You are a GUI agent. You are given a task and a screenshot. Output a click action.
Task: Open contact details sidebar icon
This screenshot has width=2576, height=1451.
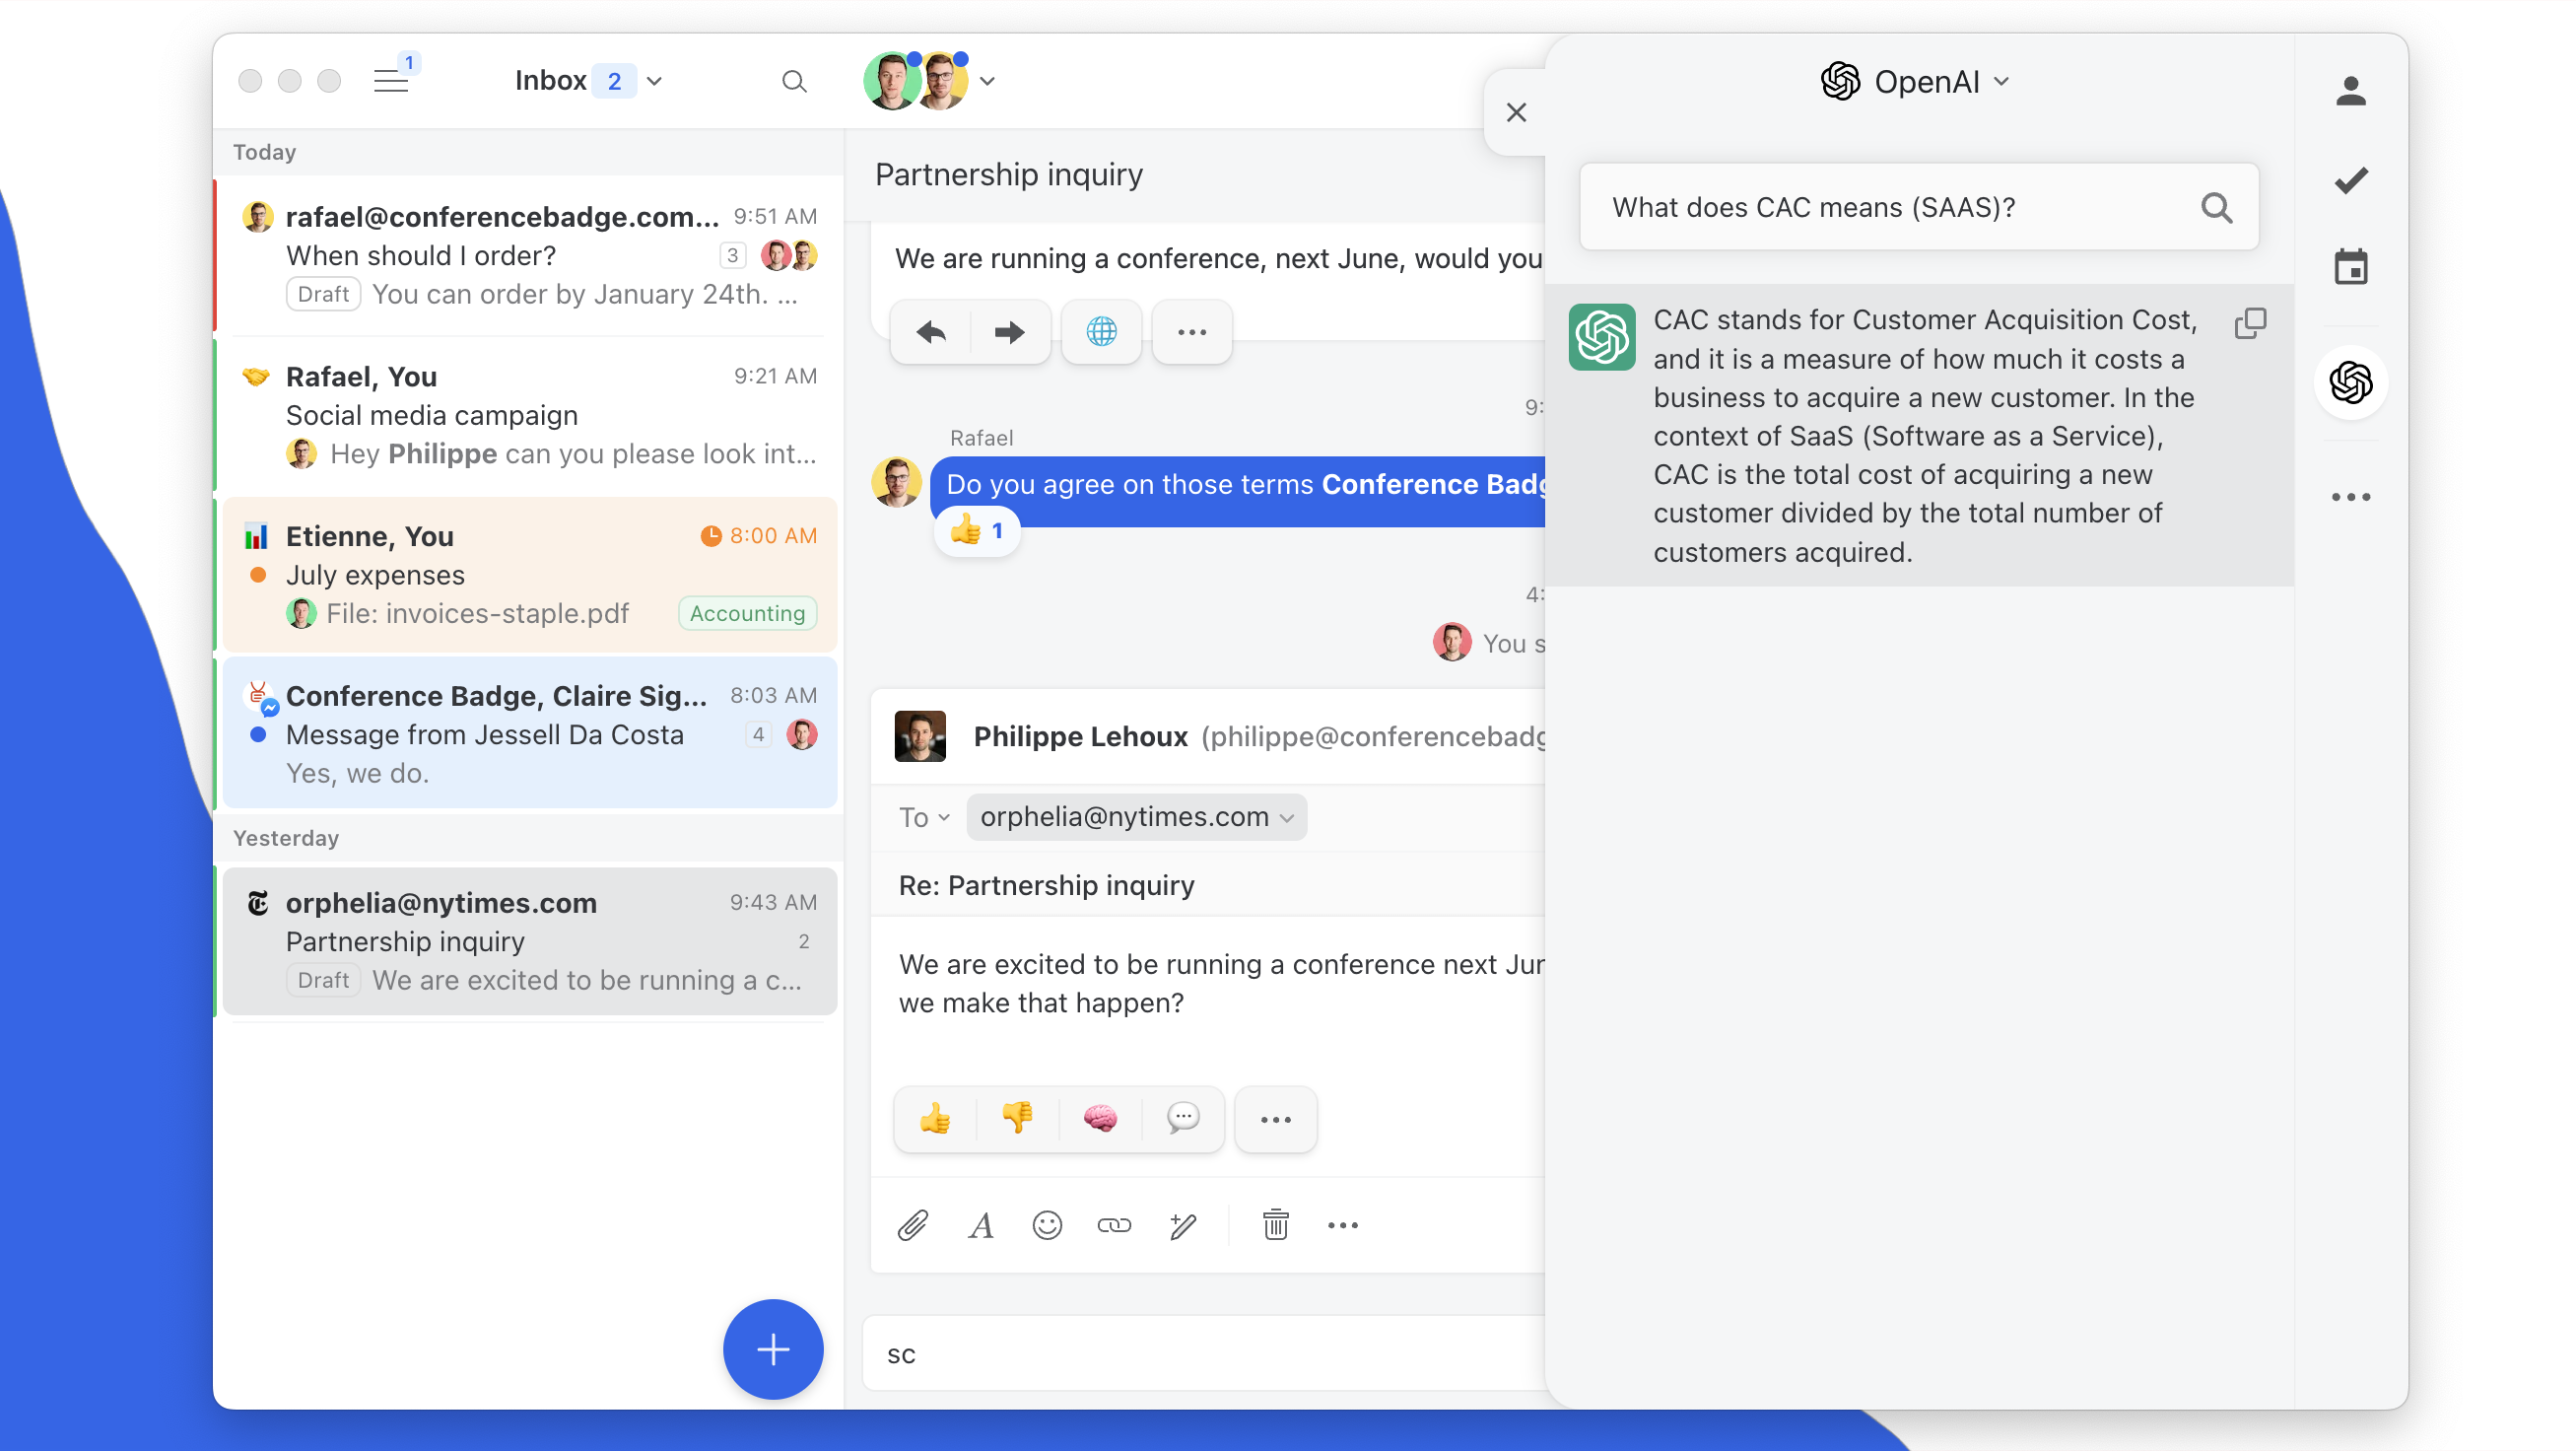[2350, 91]
